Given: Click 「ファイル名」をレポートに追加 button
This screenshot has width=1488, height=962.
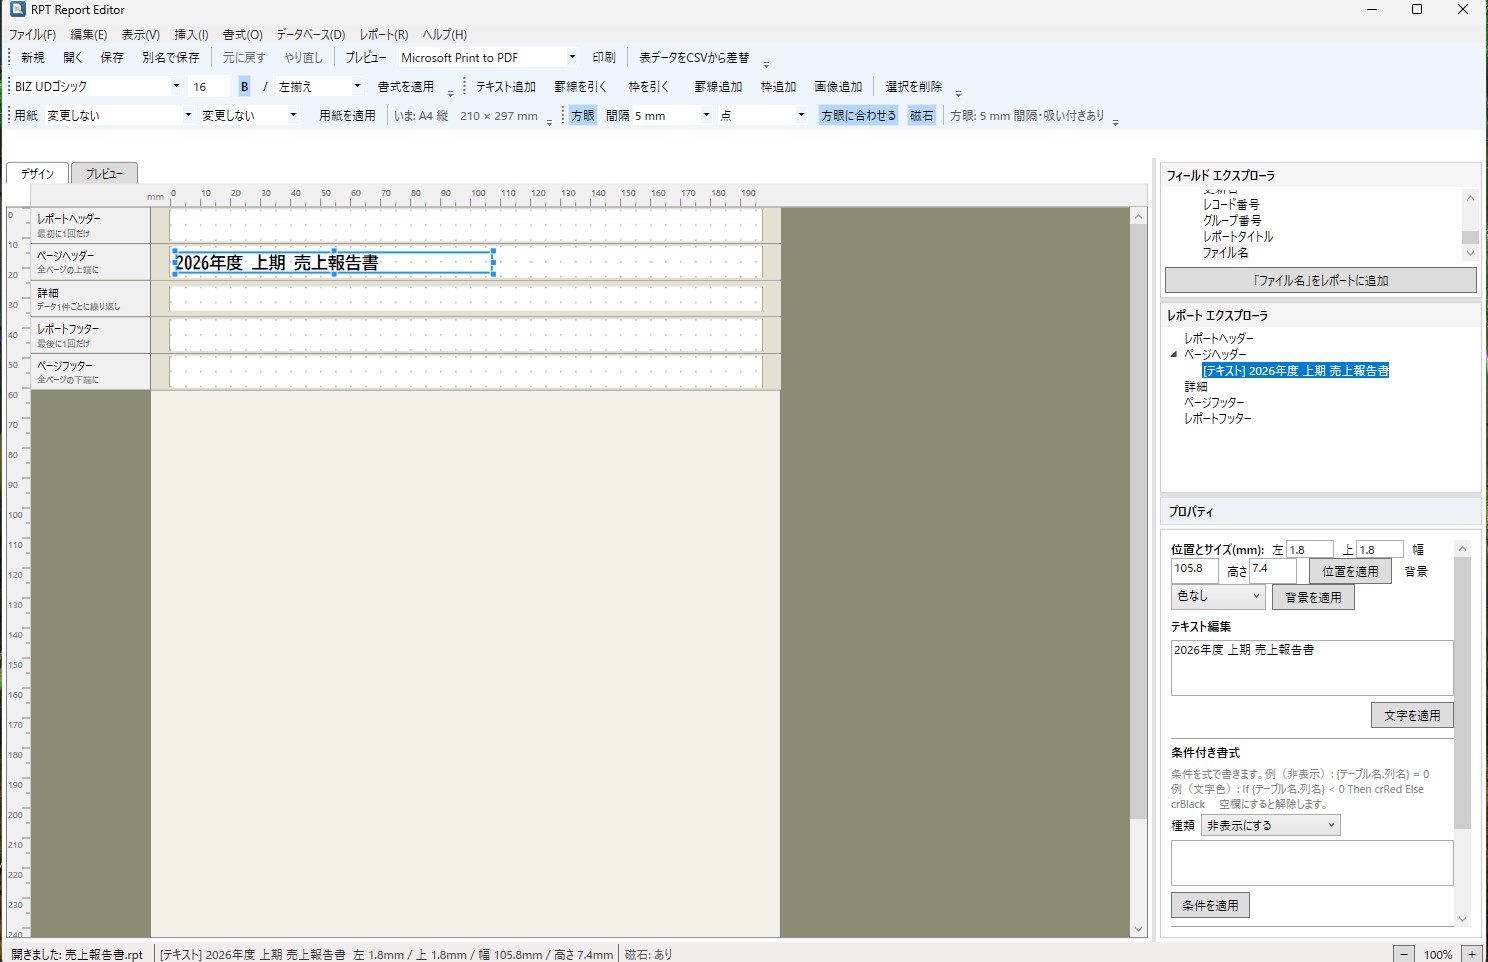Looking at the screenshot, I should pos(1320,281).
